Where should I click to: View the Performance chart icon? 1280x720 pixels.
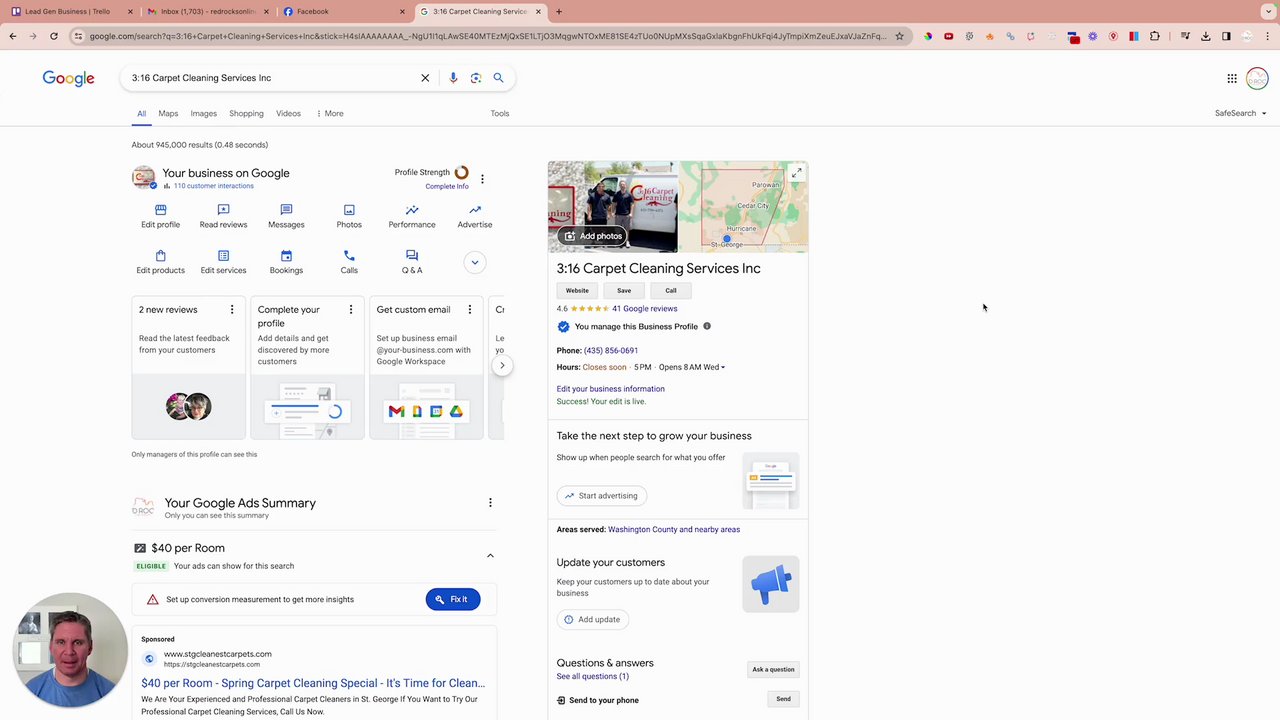click(412, 210)
